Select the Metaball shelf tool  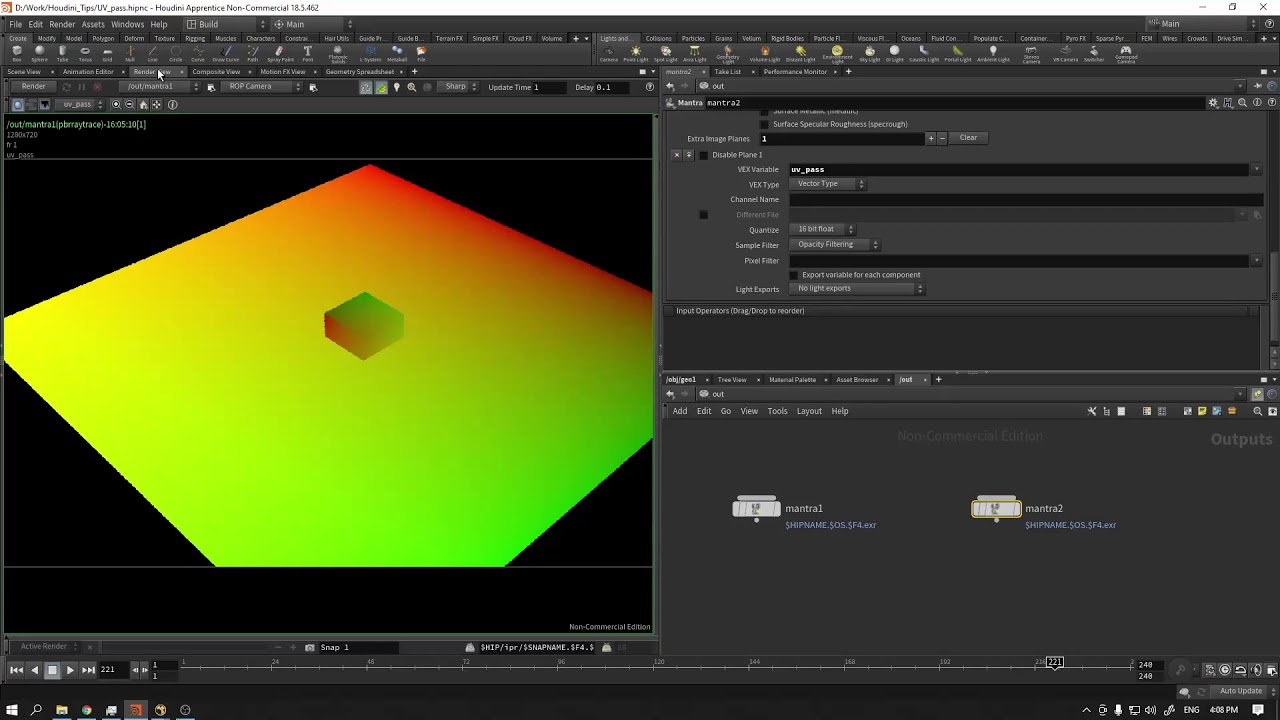pos(397,53)
